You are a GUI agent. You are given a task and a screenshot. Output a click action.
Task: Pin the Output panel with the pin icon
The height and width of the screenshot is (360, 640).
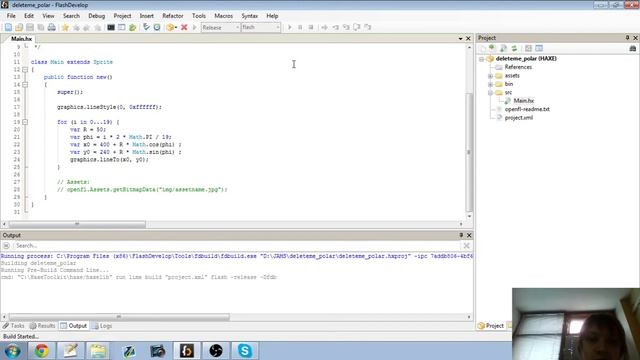click(461, 235)
